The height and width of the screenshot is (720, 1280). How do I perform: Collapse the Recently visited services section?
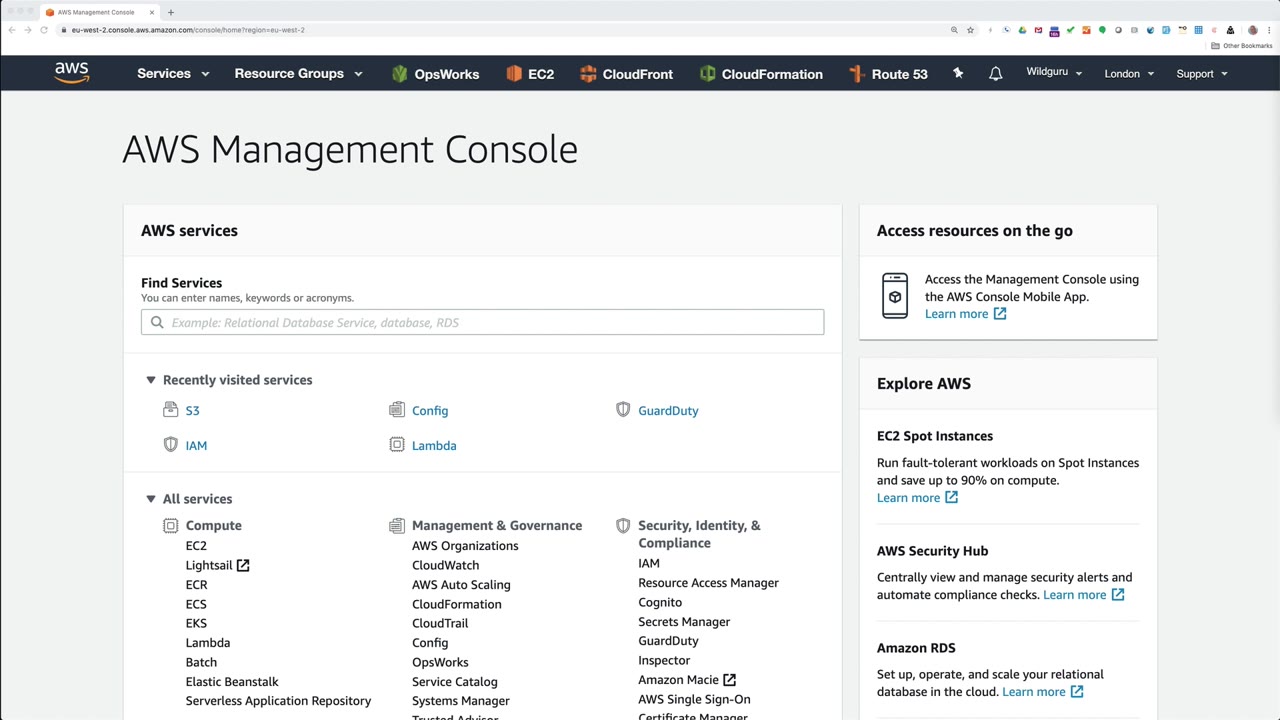(151, 380)
